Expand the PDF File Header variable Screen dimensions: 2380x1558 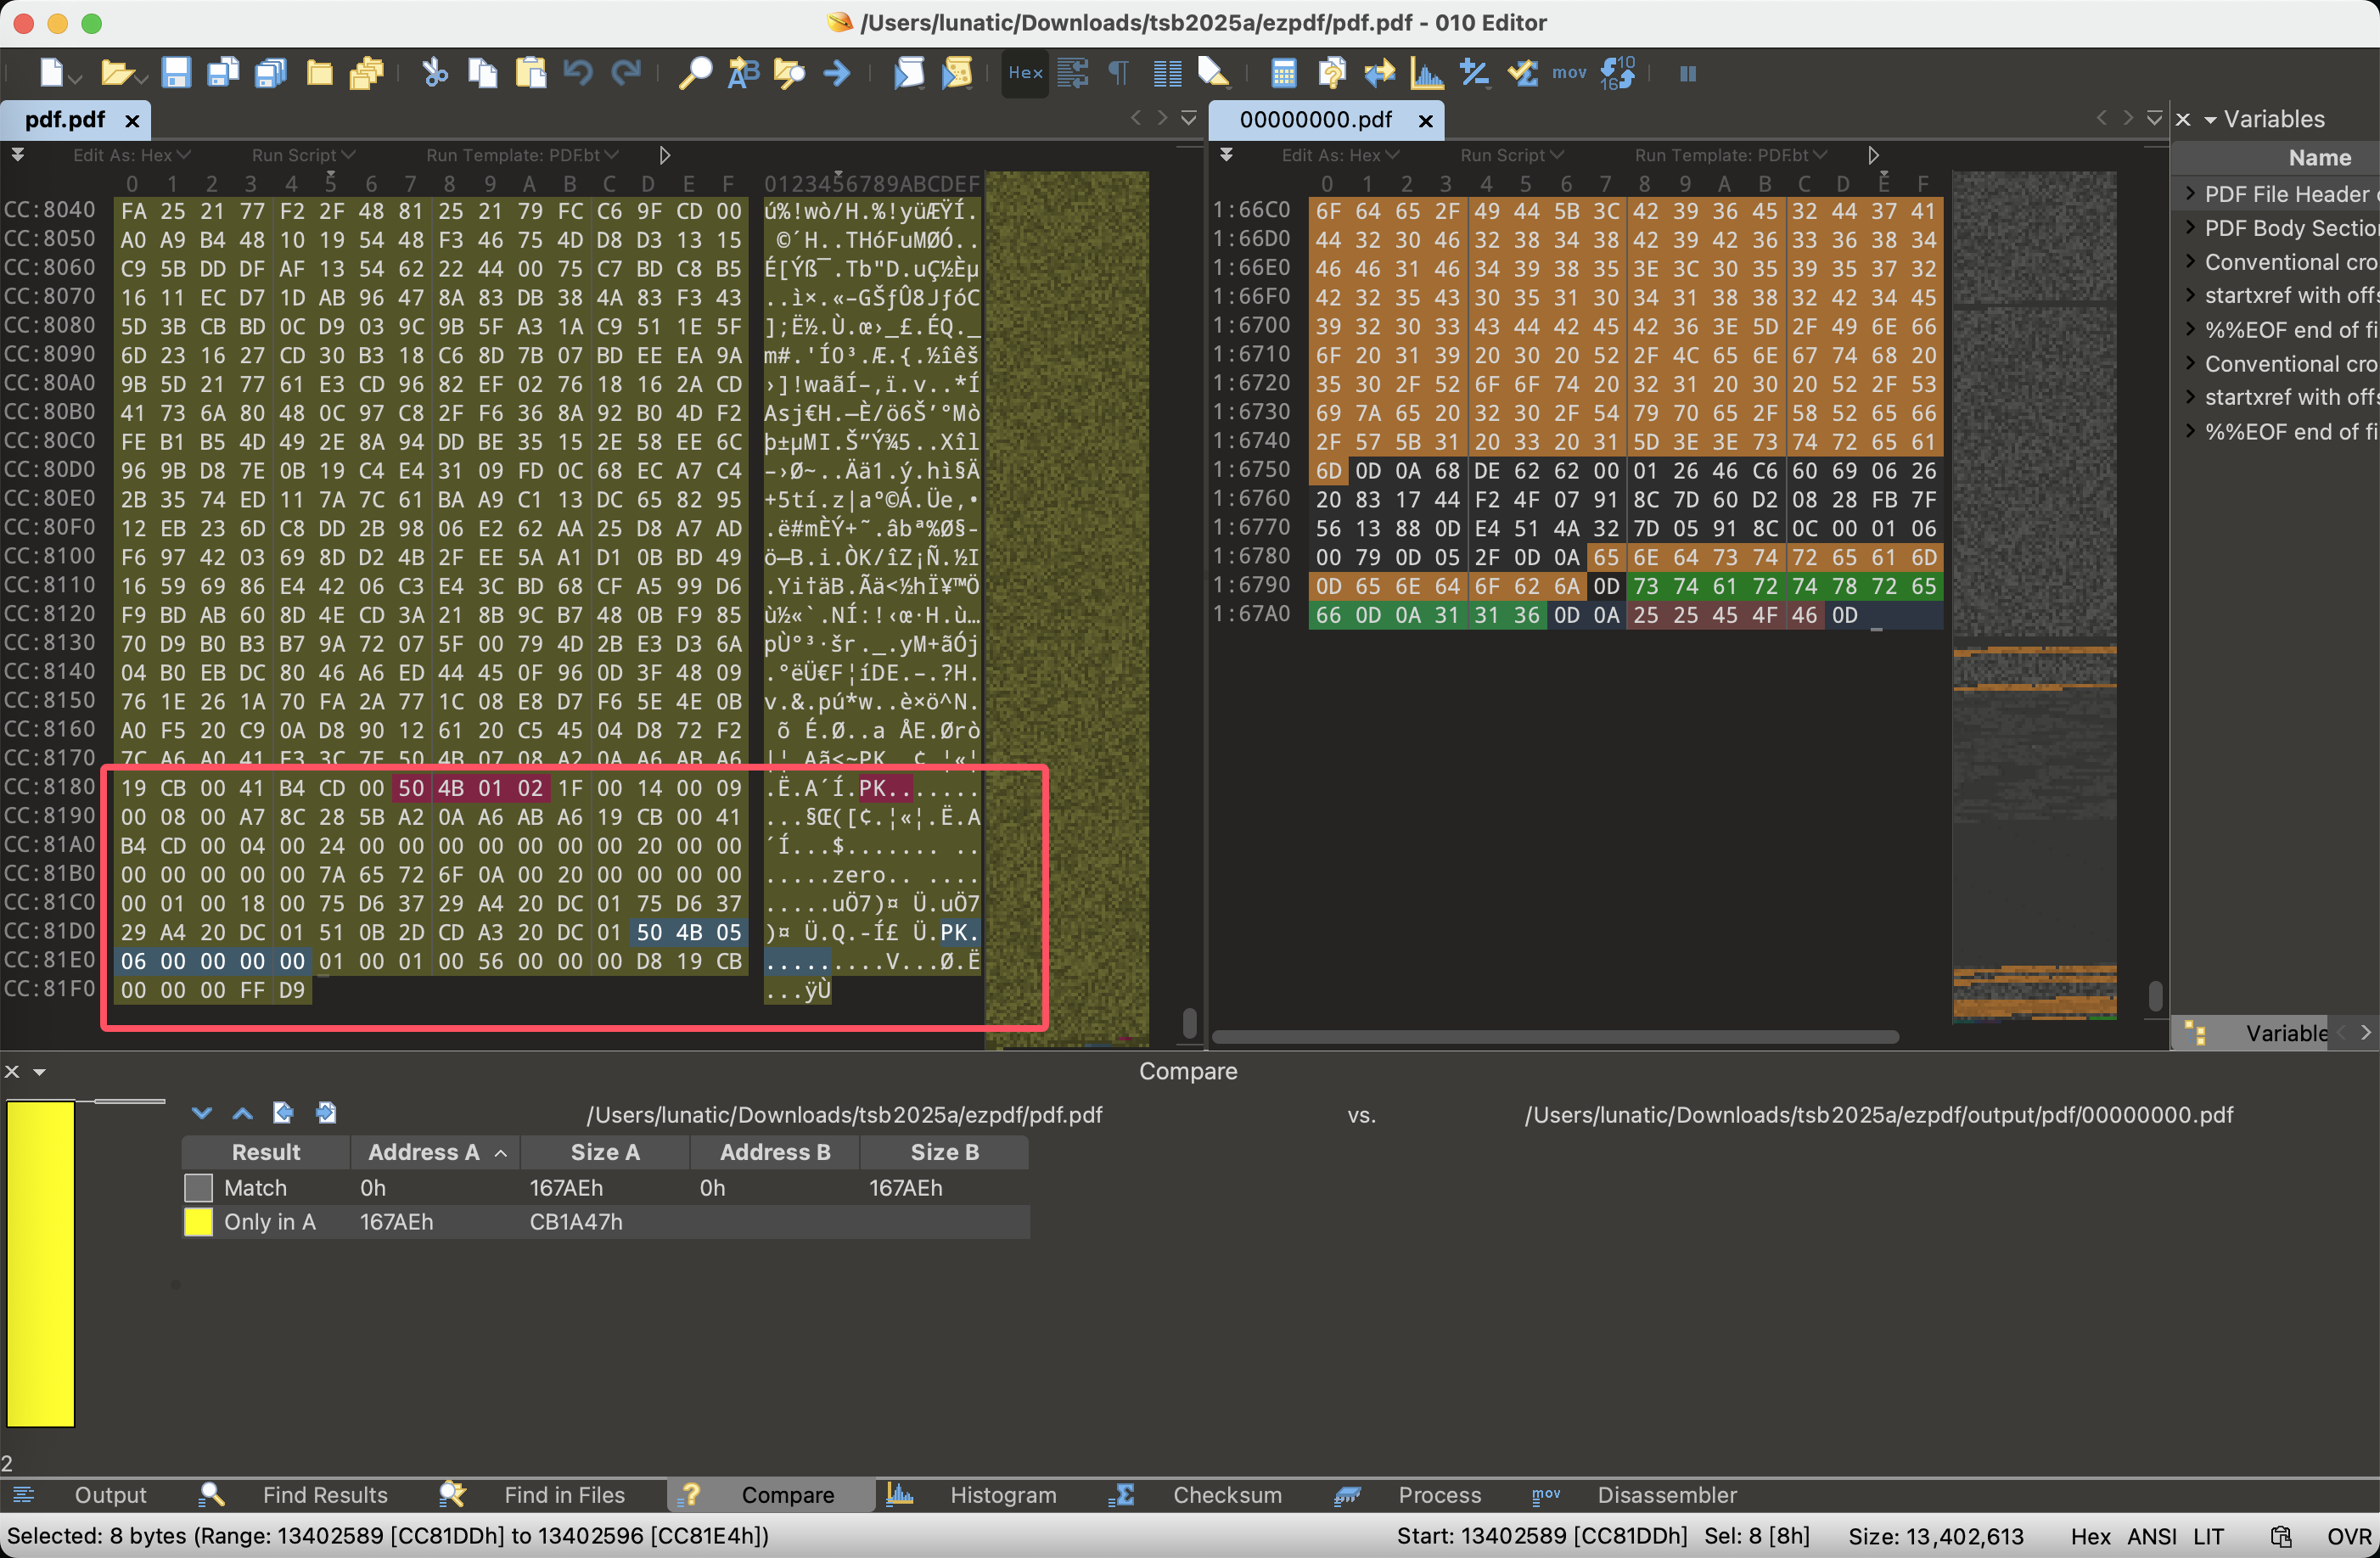tap(2190, 194)
